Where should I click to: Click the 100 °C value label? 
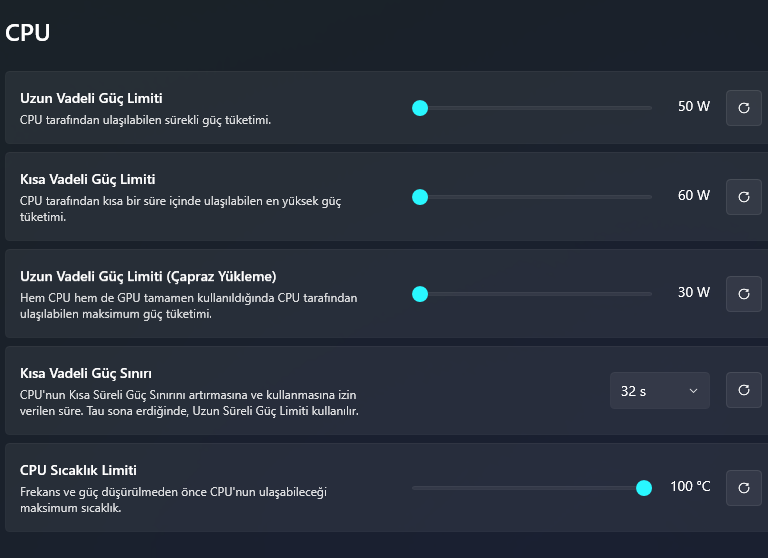tap(690, 487)
